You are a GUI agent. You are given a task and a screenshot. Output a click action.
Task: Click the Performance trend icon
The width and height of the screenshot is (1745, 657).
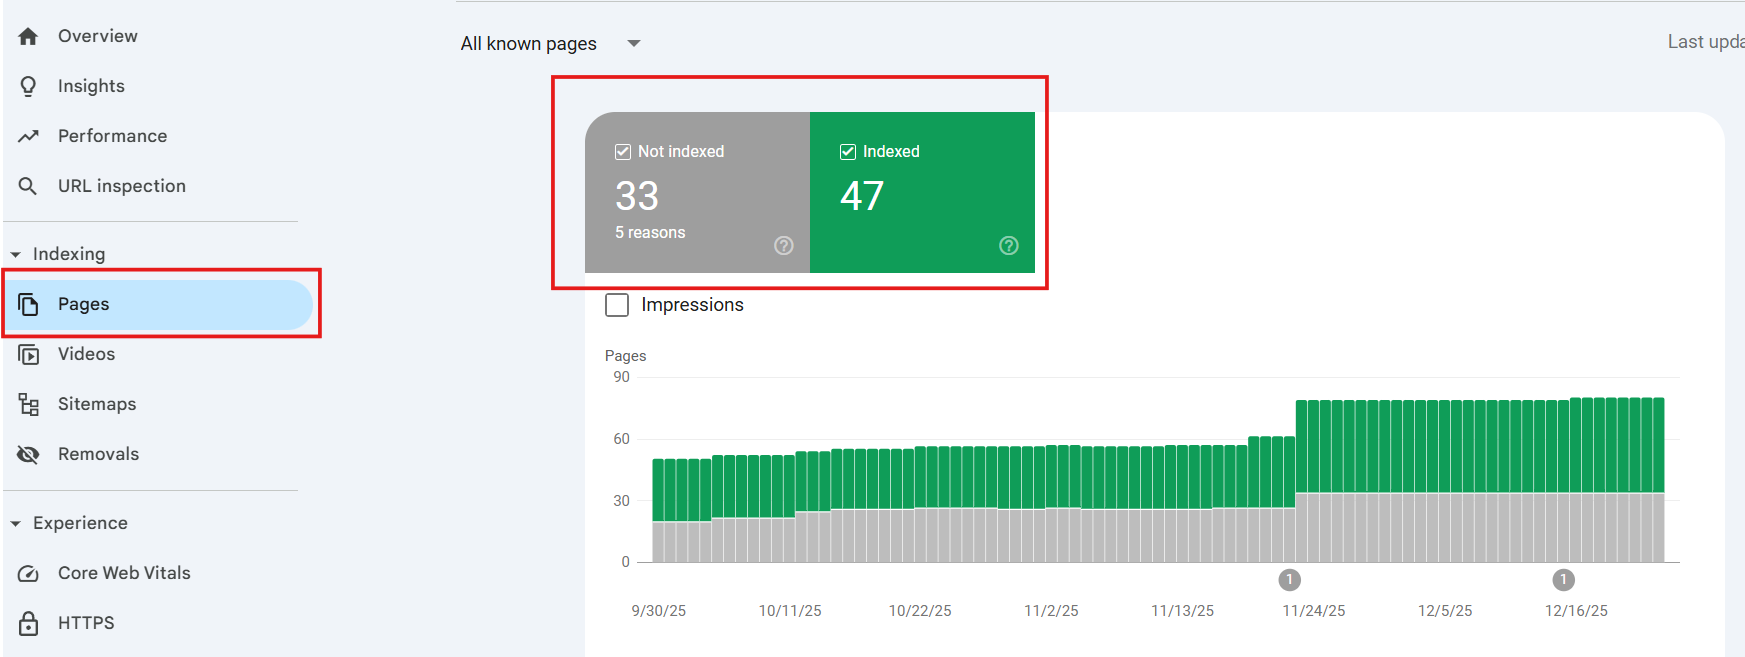click(x=28, y=136)
